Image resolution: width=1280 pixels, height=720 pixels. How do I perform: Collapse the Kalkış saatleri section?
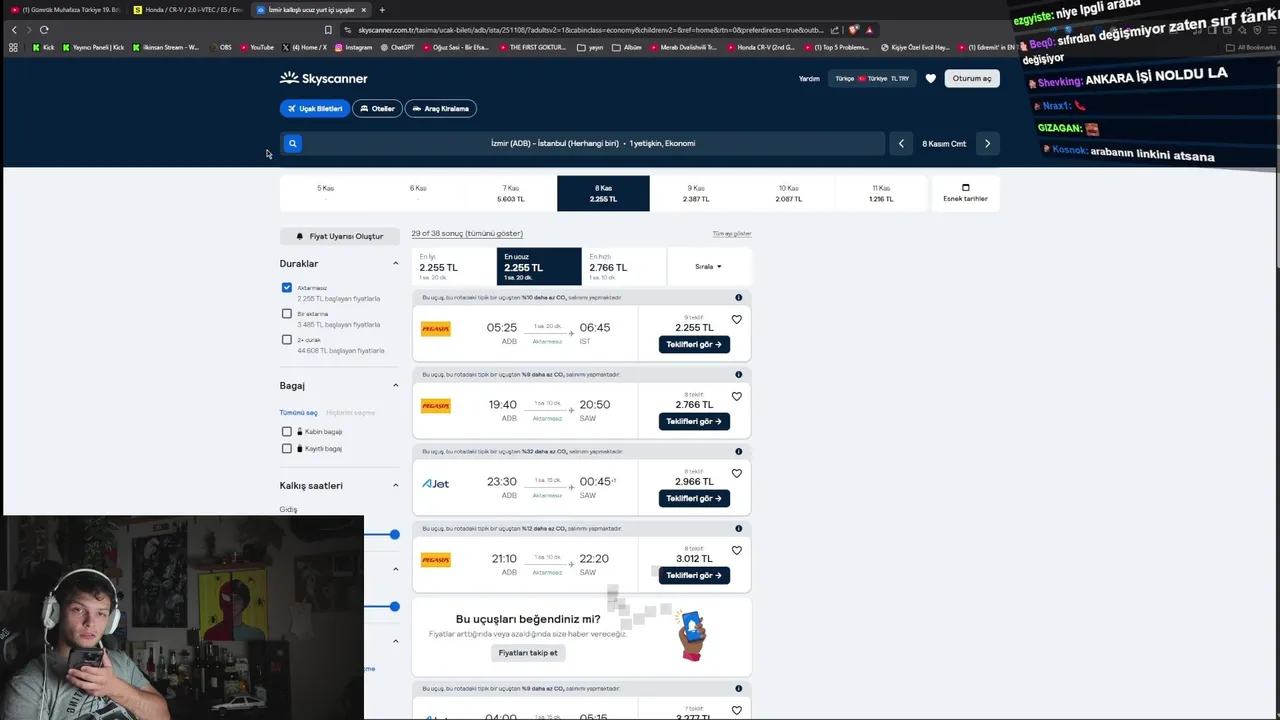pyautogui.click(x=395, y=486)
